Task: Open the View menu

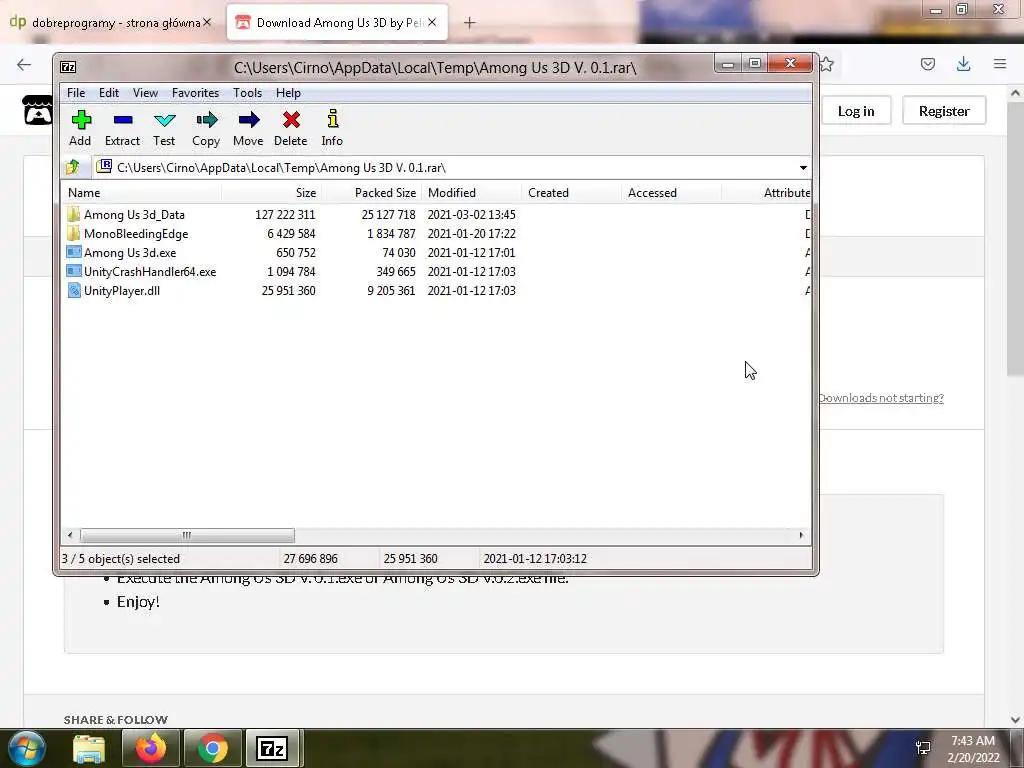Action: pyautogui.click(x=146, y=93)
